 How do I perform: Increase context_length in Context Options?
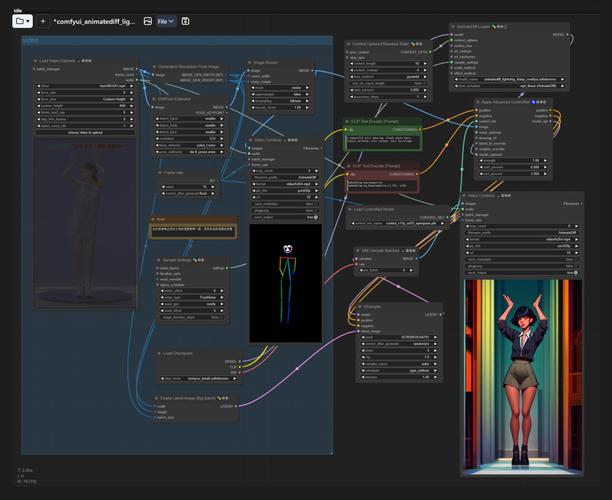point(425,63)
